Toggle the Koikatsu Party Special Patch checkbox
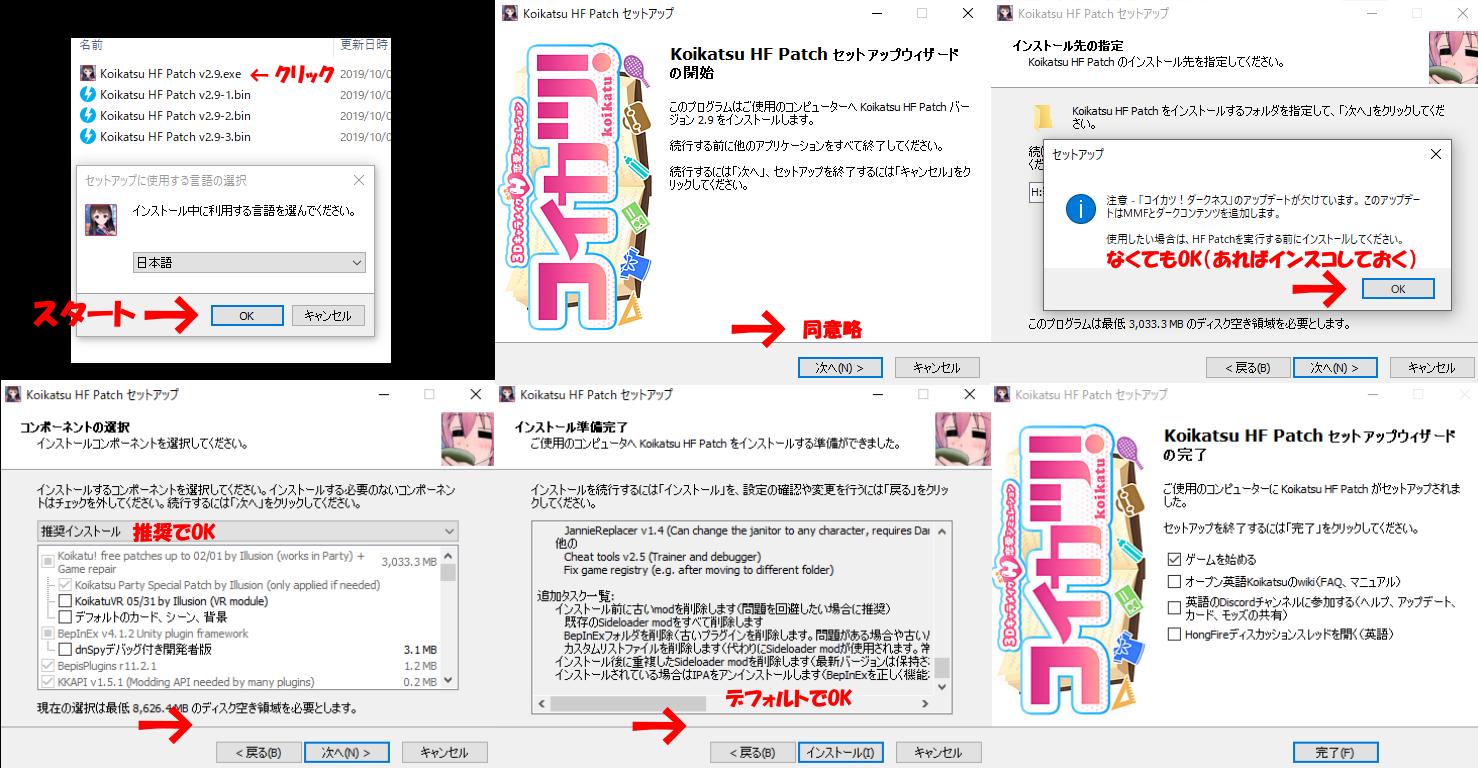1478x768 pixels. (x=65, y=585)
